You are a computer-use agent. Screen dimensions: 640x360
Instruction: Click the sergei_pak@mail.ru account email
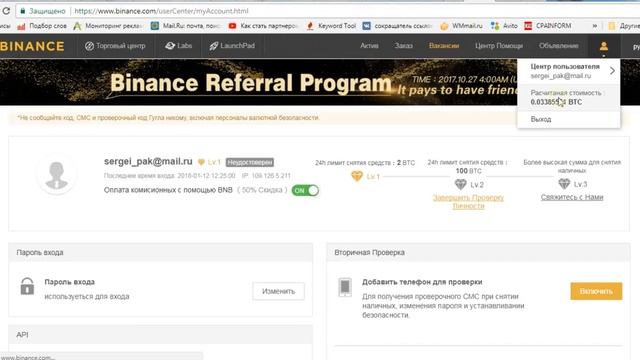click(148, 161)
